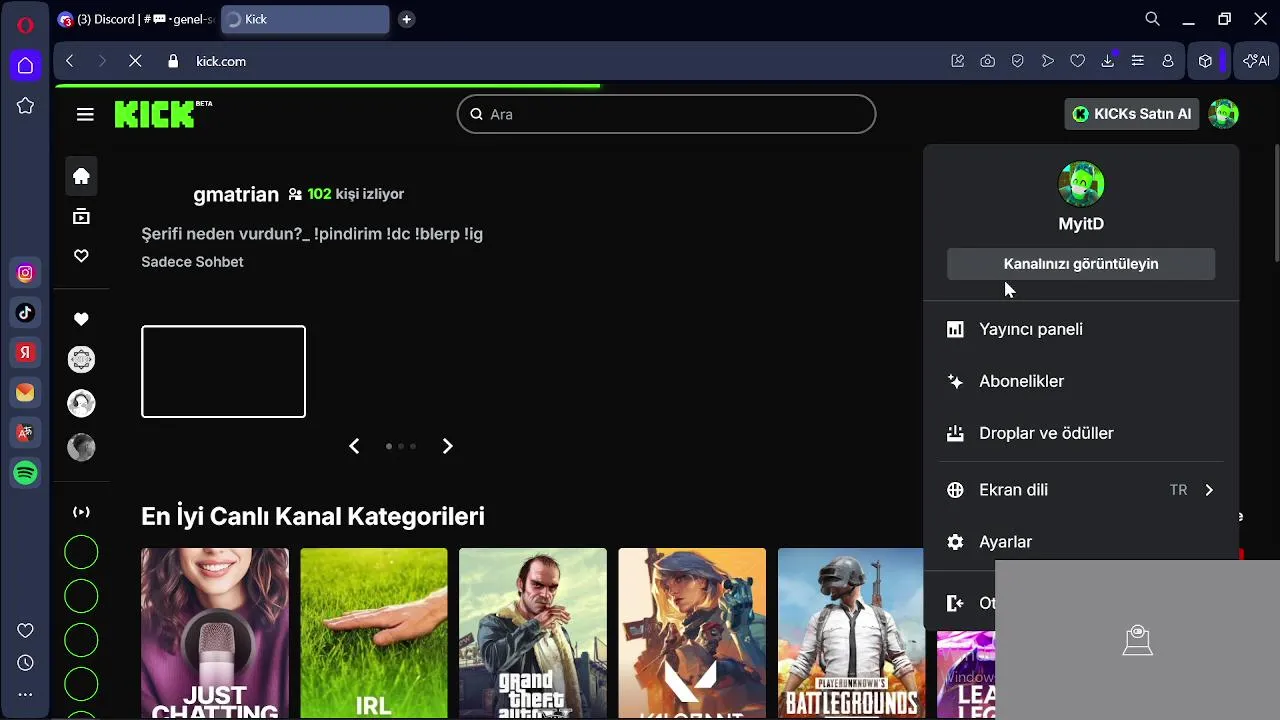Screen dimensions: 1280x720
Task: Click Kick live recommended broadcast icon
Action: [x=81, y=512]
